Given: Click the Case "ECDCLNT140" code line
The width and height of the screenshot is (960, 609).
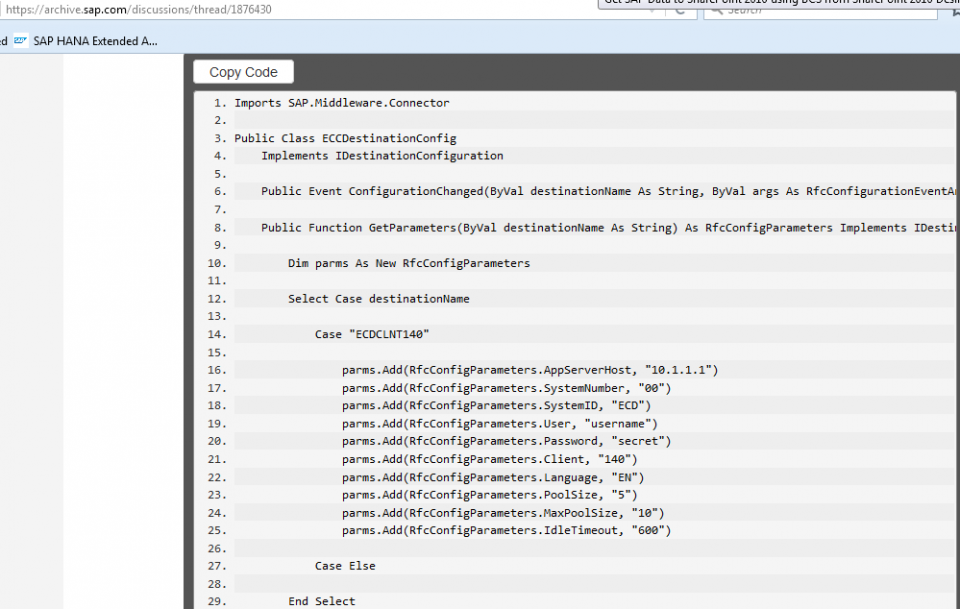Looking at the screenshot, I should coord(372,334).
